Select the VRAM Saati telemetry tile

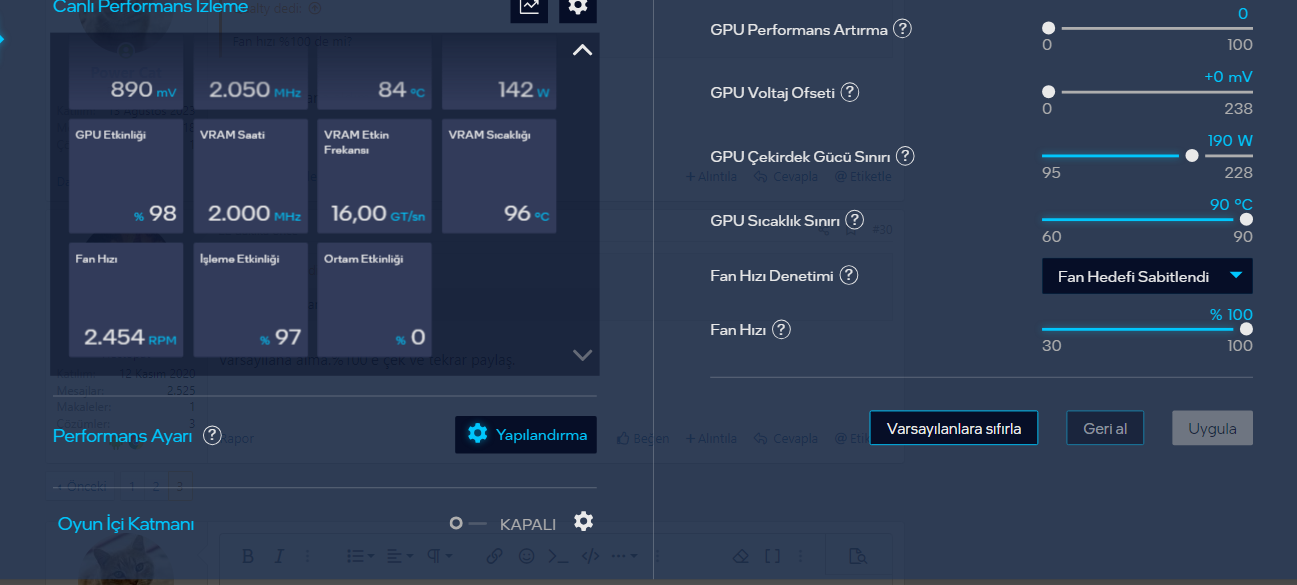point(250,176)
